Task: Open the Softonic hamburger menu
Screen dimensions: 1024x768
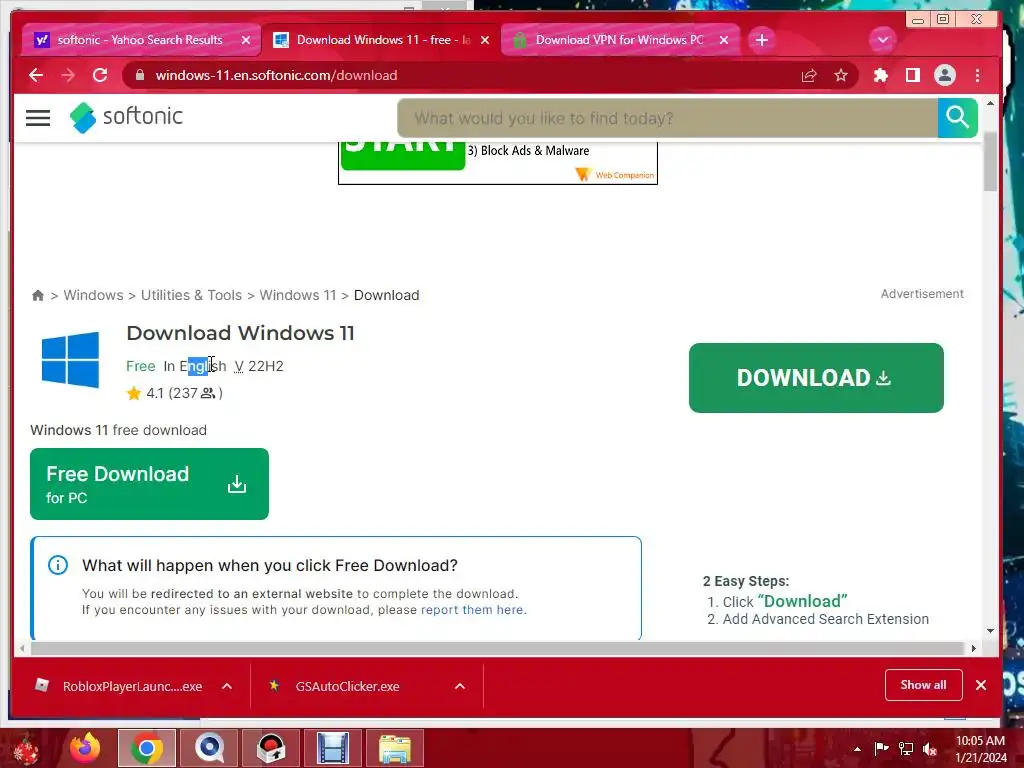Action: pyautogui.click(x=38, y=118)
